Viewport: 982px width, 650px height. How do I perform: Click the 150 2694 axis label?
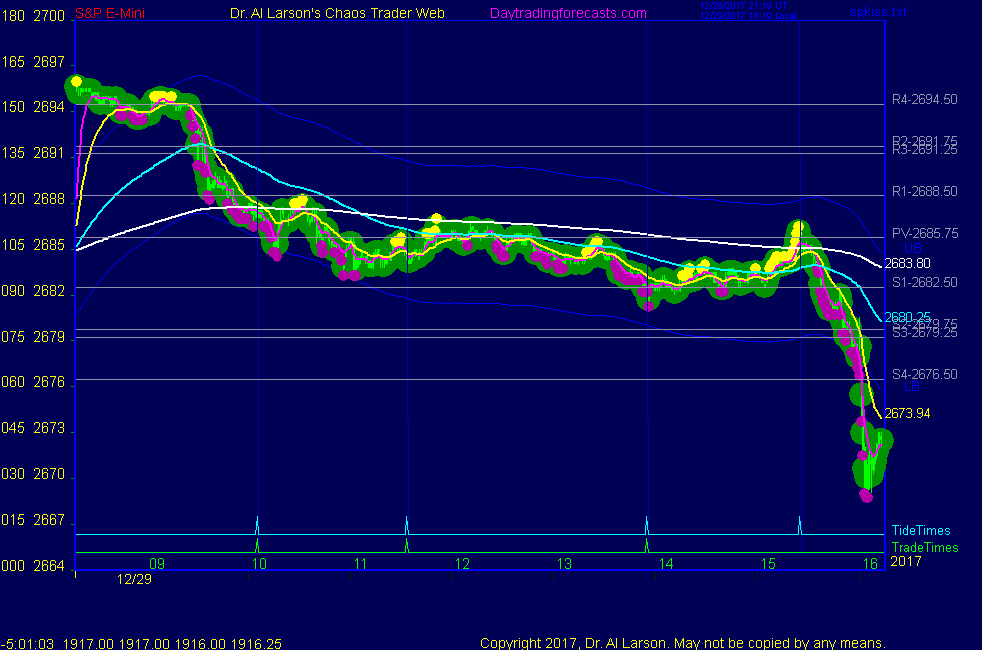coord(33,107)
